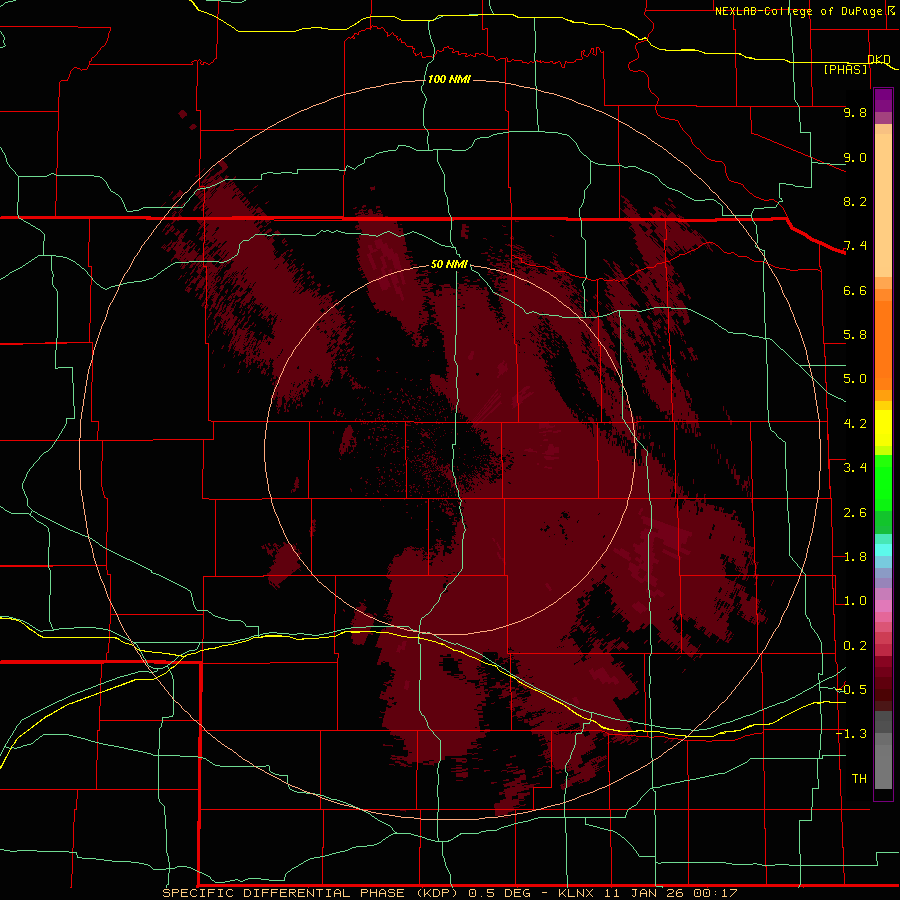Click the 1.0 value on the color scale
The image size is (900, 900).
pos(855,601)
